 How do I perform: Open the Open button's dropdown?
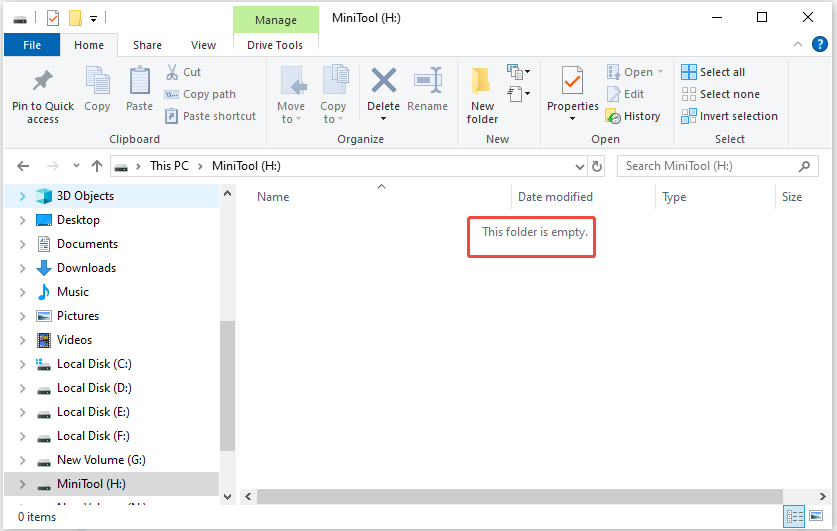pos(661,72)
